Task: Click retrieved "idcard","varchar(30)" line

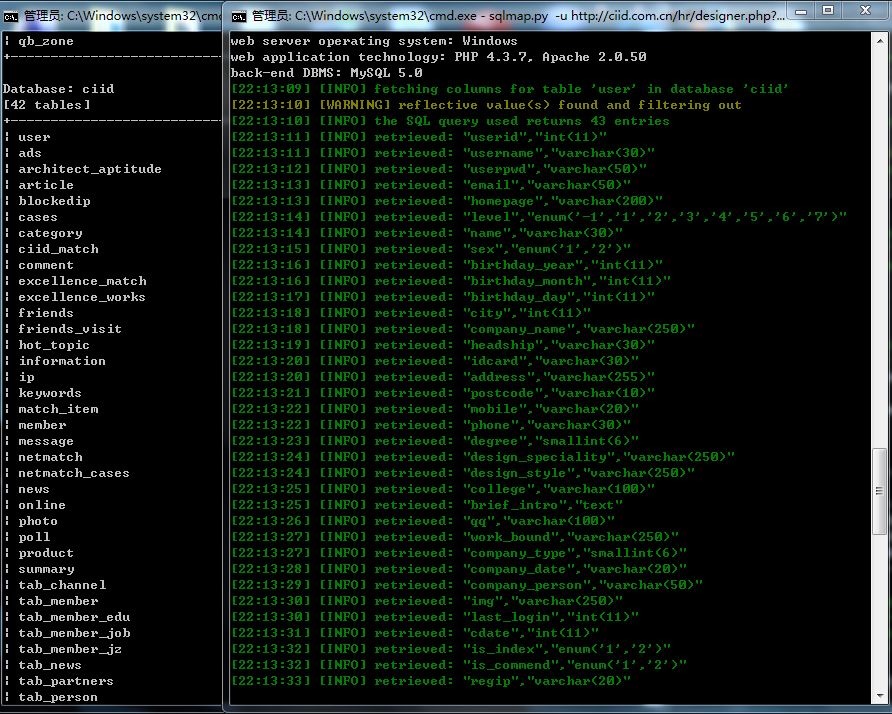Action: click(x=435, y=361)
